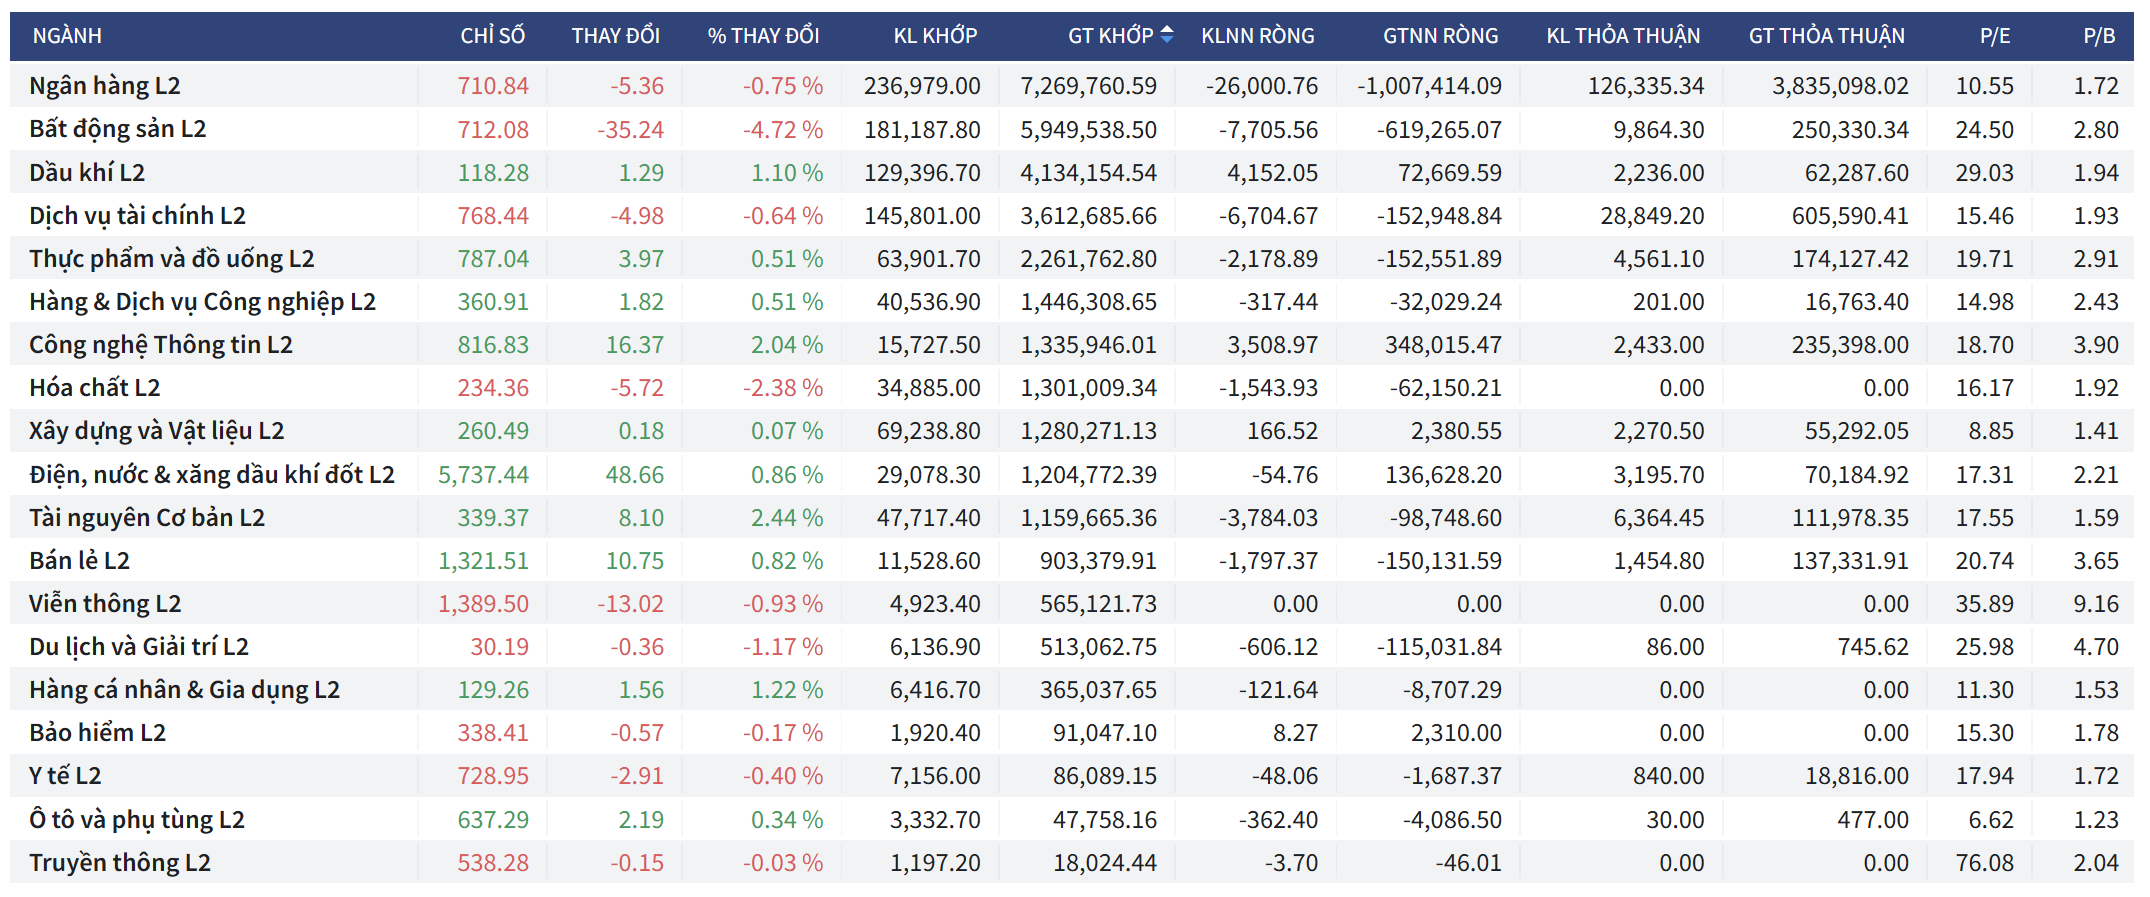Select the Bất động sản L2 sector
The image size is (2150, 897).
tap(118, 129)
